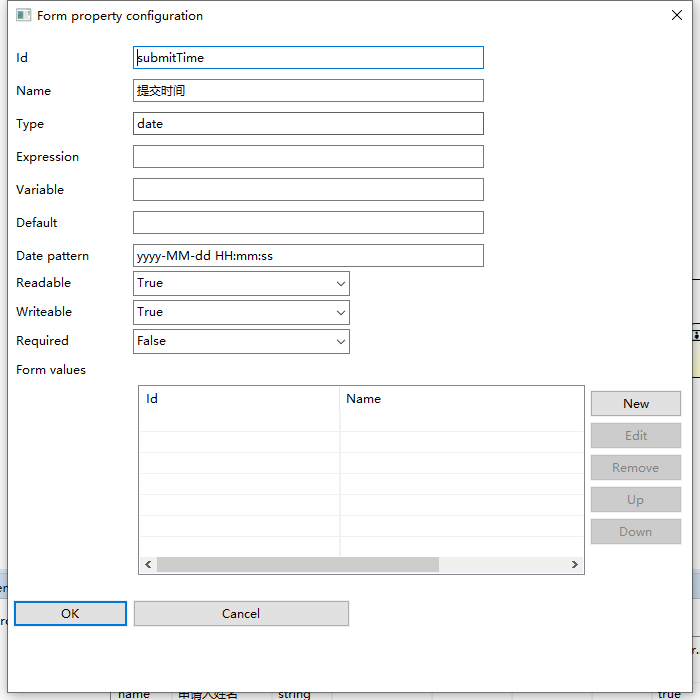Click the Id input field
This screenshot has height=700, width=700.
tap(308, 58)
